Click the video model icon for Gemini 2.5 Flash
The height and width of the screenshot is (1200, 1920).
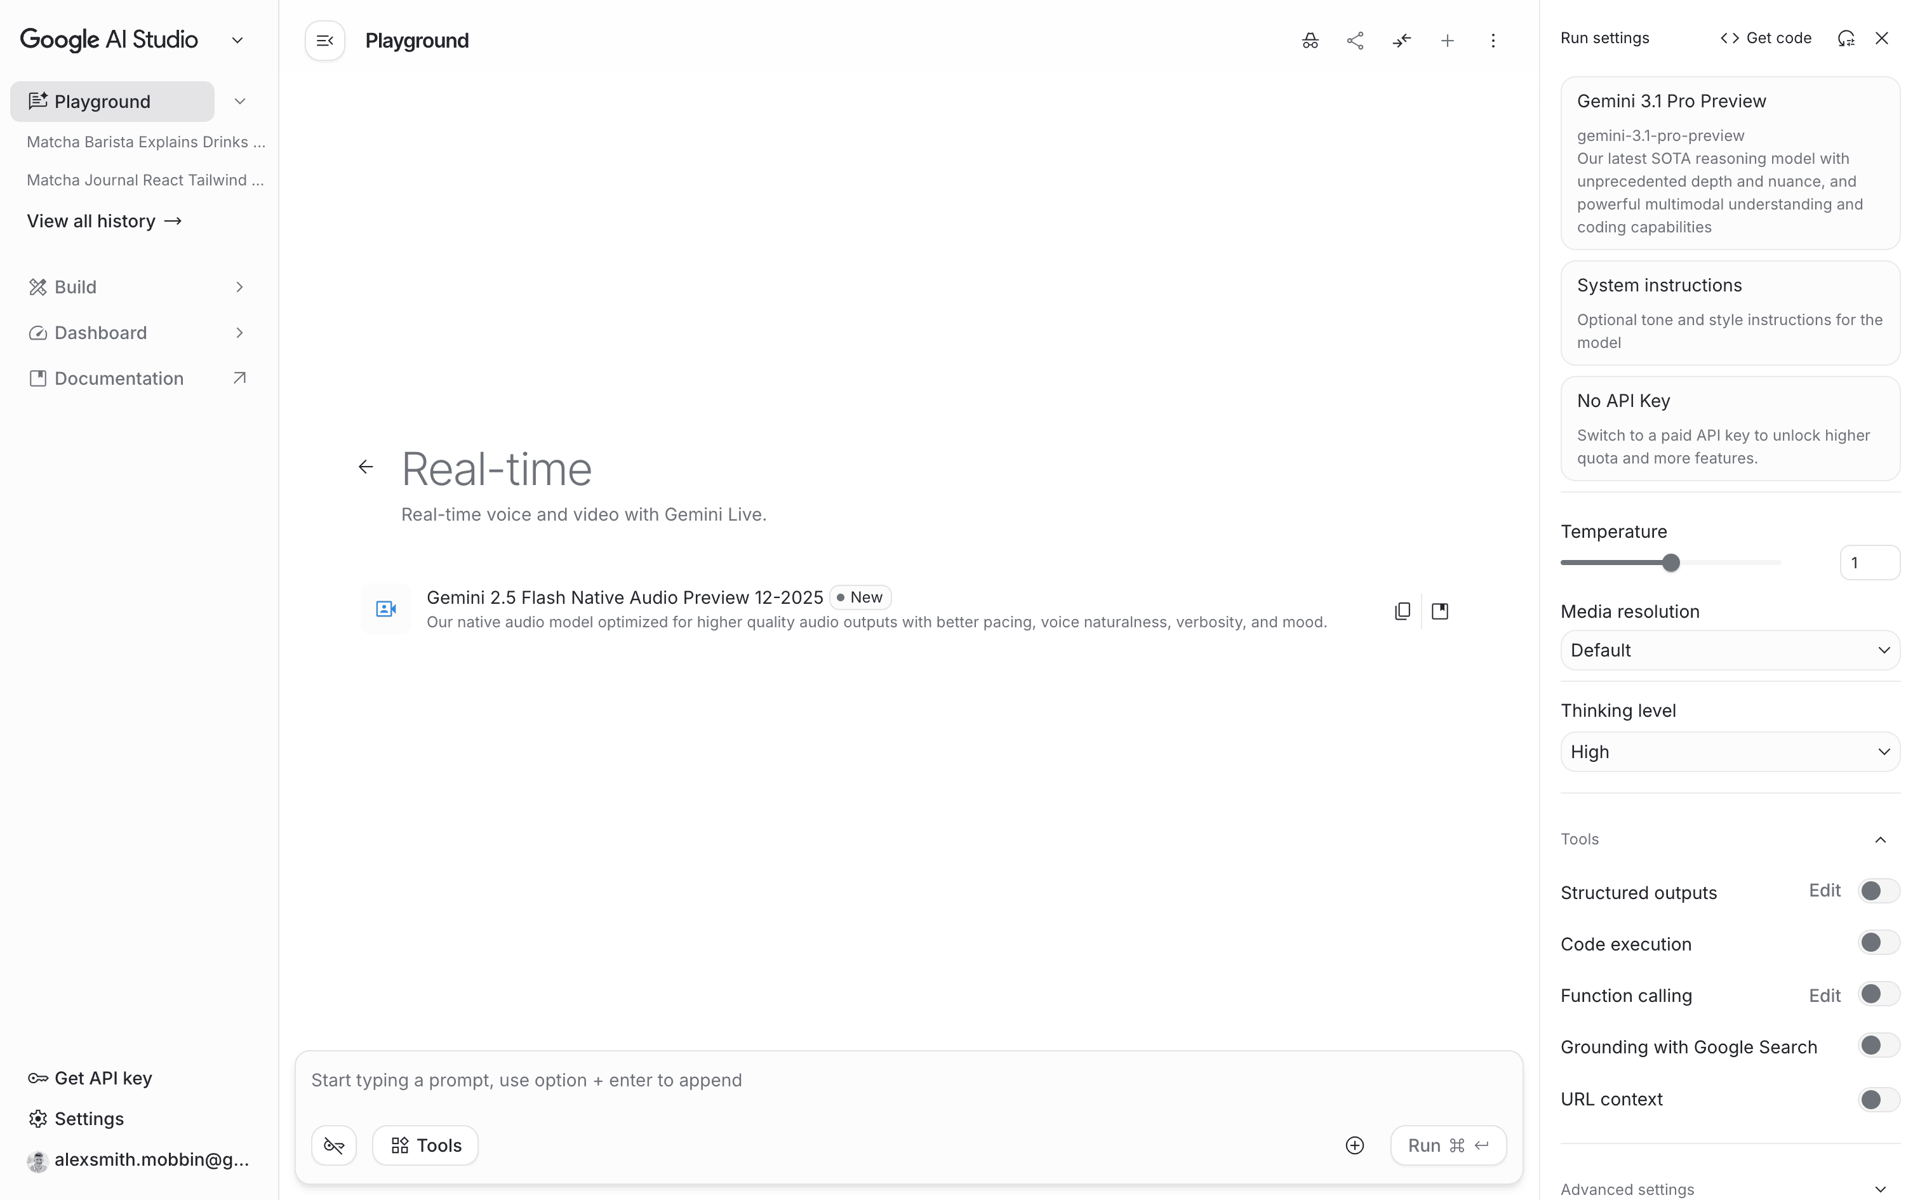click(x=386, y=609)
